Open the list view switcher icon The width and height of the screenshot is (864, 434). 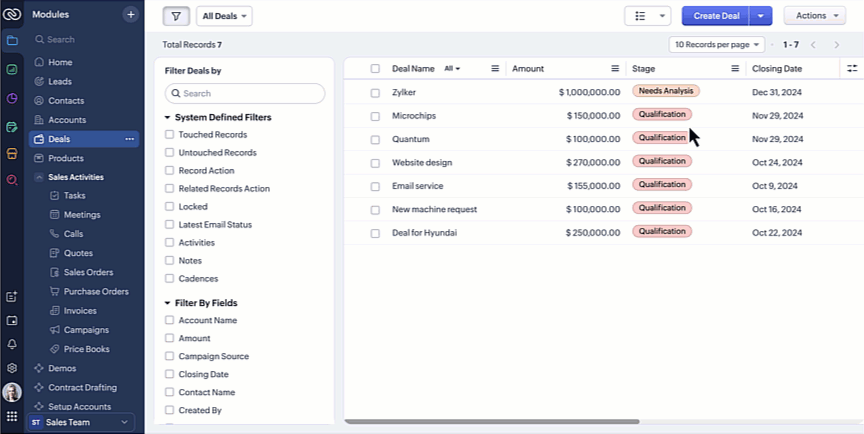(647, 16)
